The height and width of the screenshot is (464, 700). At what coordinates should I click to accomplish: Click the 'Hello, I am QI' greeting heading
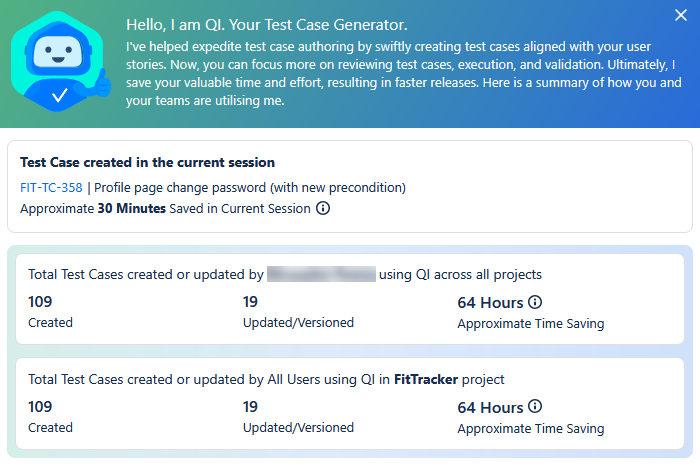[267, 25]
